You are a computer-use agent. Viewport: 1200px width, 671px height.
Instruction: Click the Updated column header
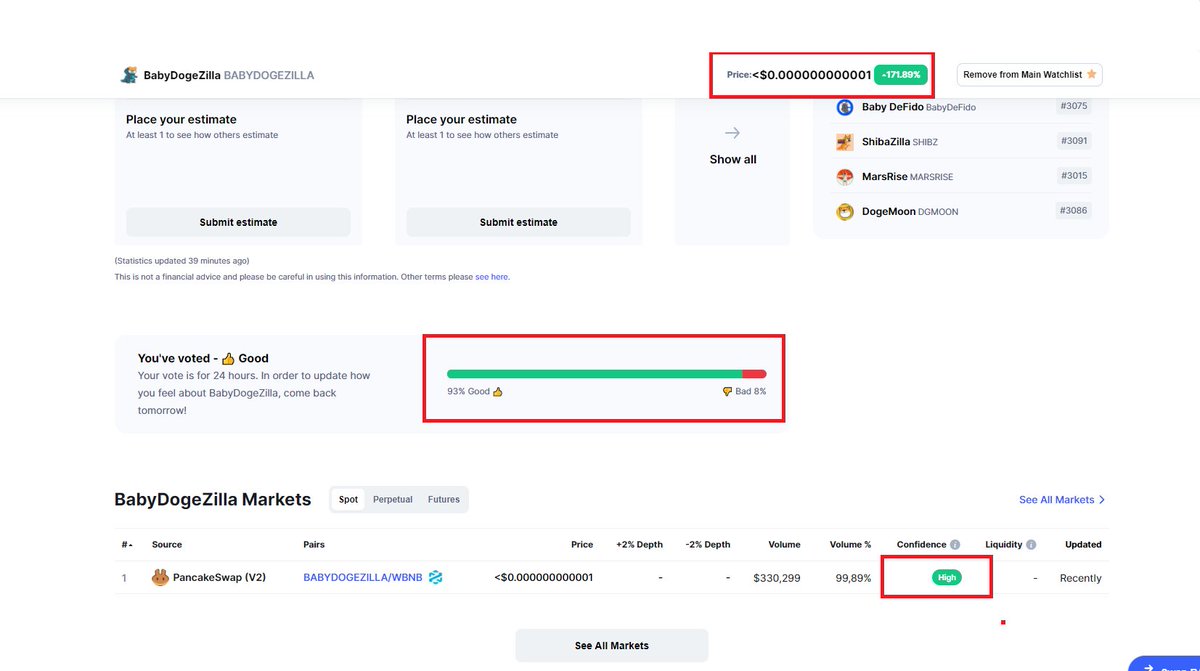pos(1083,545)
